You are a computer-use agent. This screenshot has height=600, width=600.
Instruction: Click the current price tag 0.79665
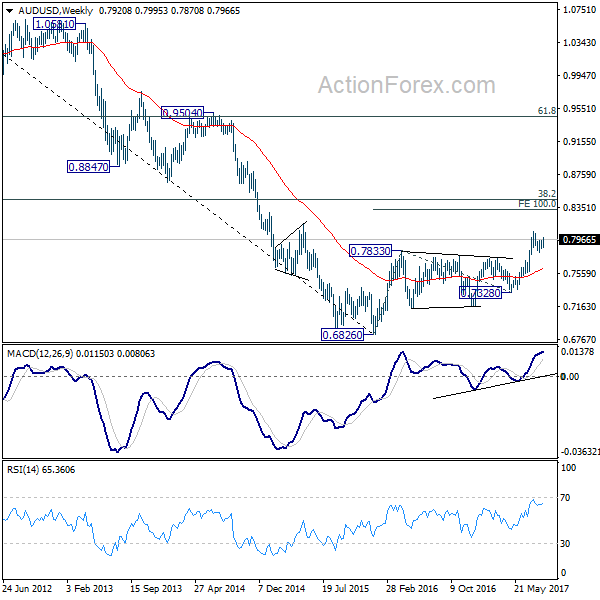pos(579,240)
